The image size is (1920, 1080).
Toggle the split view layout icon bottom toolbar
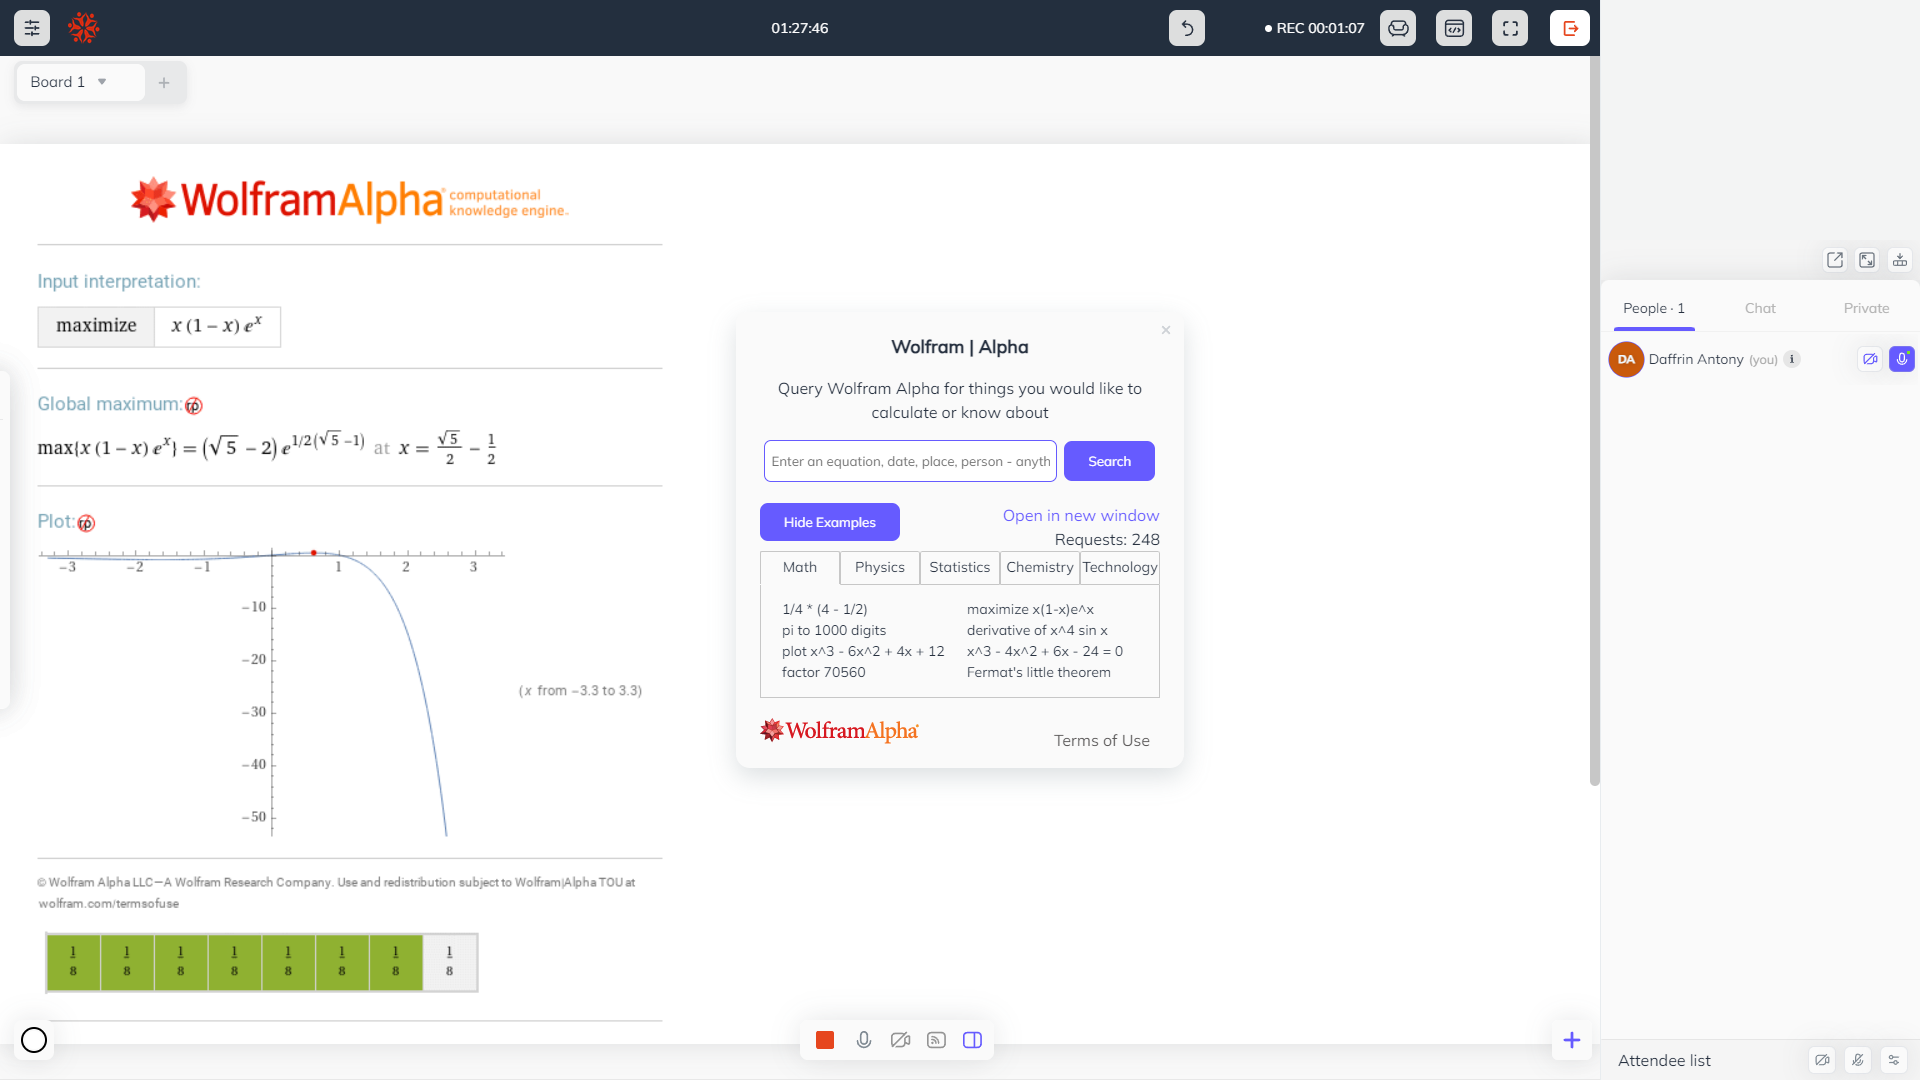pyautogui.click(x=971, y=1040)
